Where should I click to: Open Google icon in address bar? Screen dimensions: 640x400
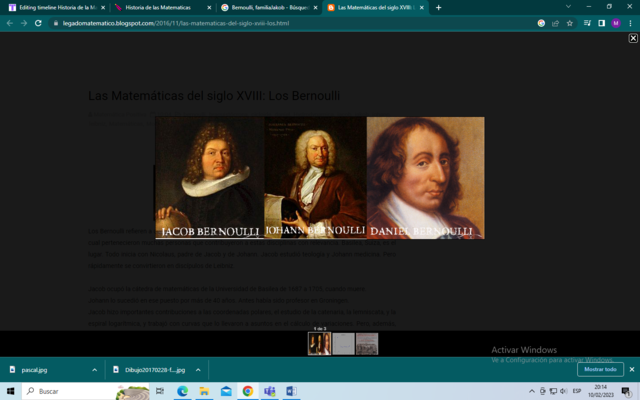tap(541, 23)
